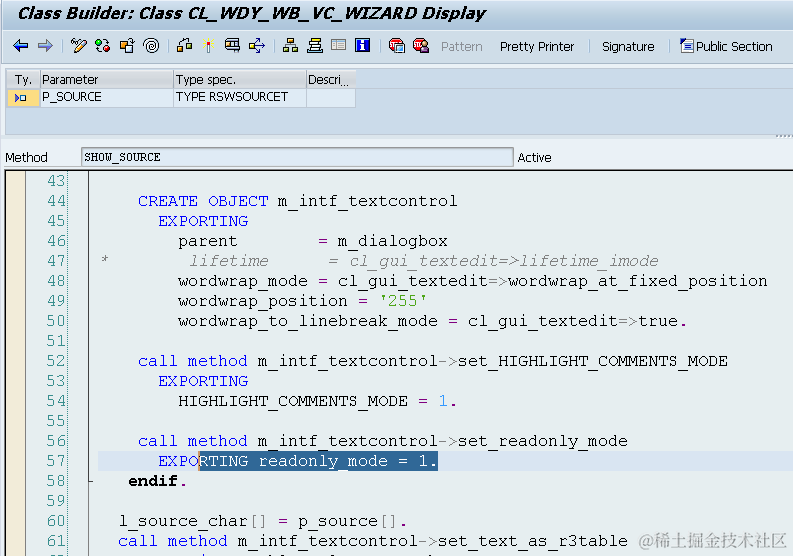
Task: Click l_source_char[] on line 60
Action: tap(193, 521)
